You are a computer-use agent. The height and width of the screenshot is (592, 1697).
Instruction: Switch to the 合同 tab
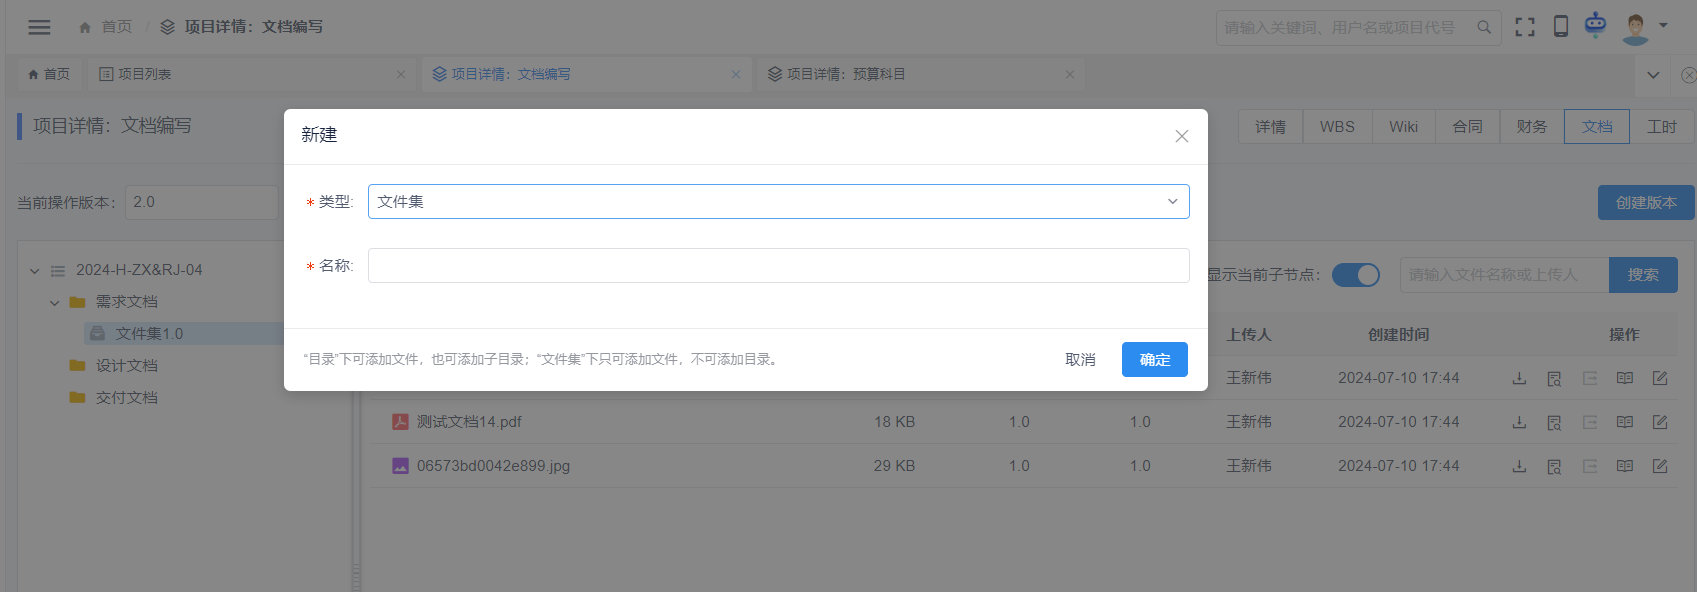pos(1468,127)
